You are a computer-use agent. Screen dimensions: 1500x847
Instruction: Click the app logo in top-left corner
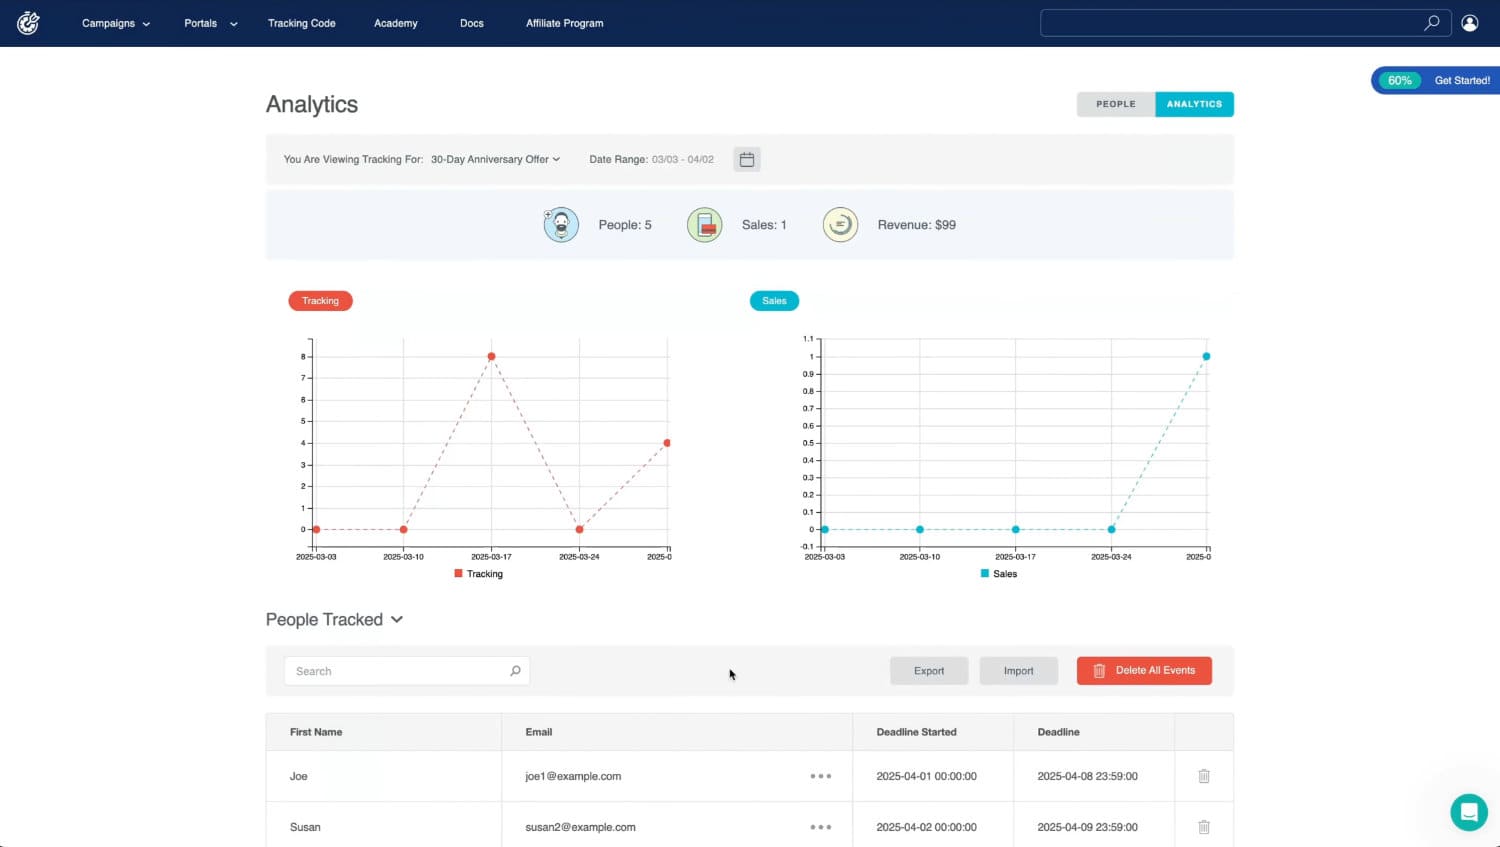click(28, 23)
